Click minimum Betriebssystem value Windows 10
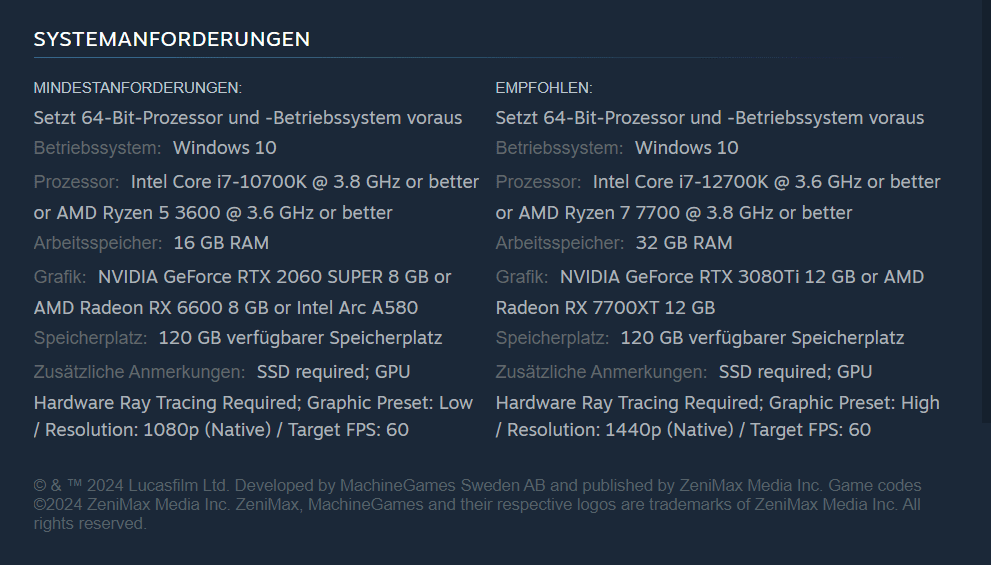The width and height of the screenshot is (991, 565). [224, 148]
